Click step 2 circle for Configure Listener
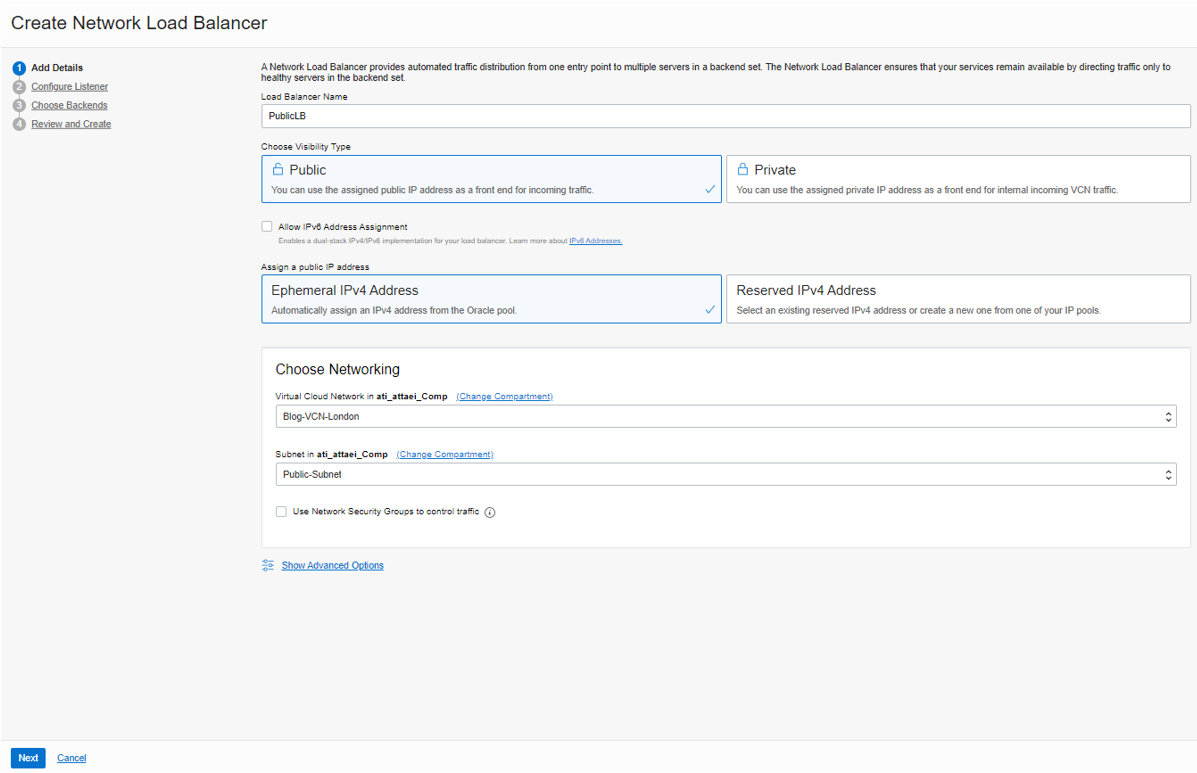Screen dimensions: 1197x773 pyautogui.click(x=19, y=87)
